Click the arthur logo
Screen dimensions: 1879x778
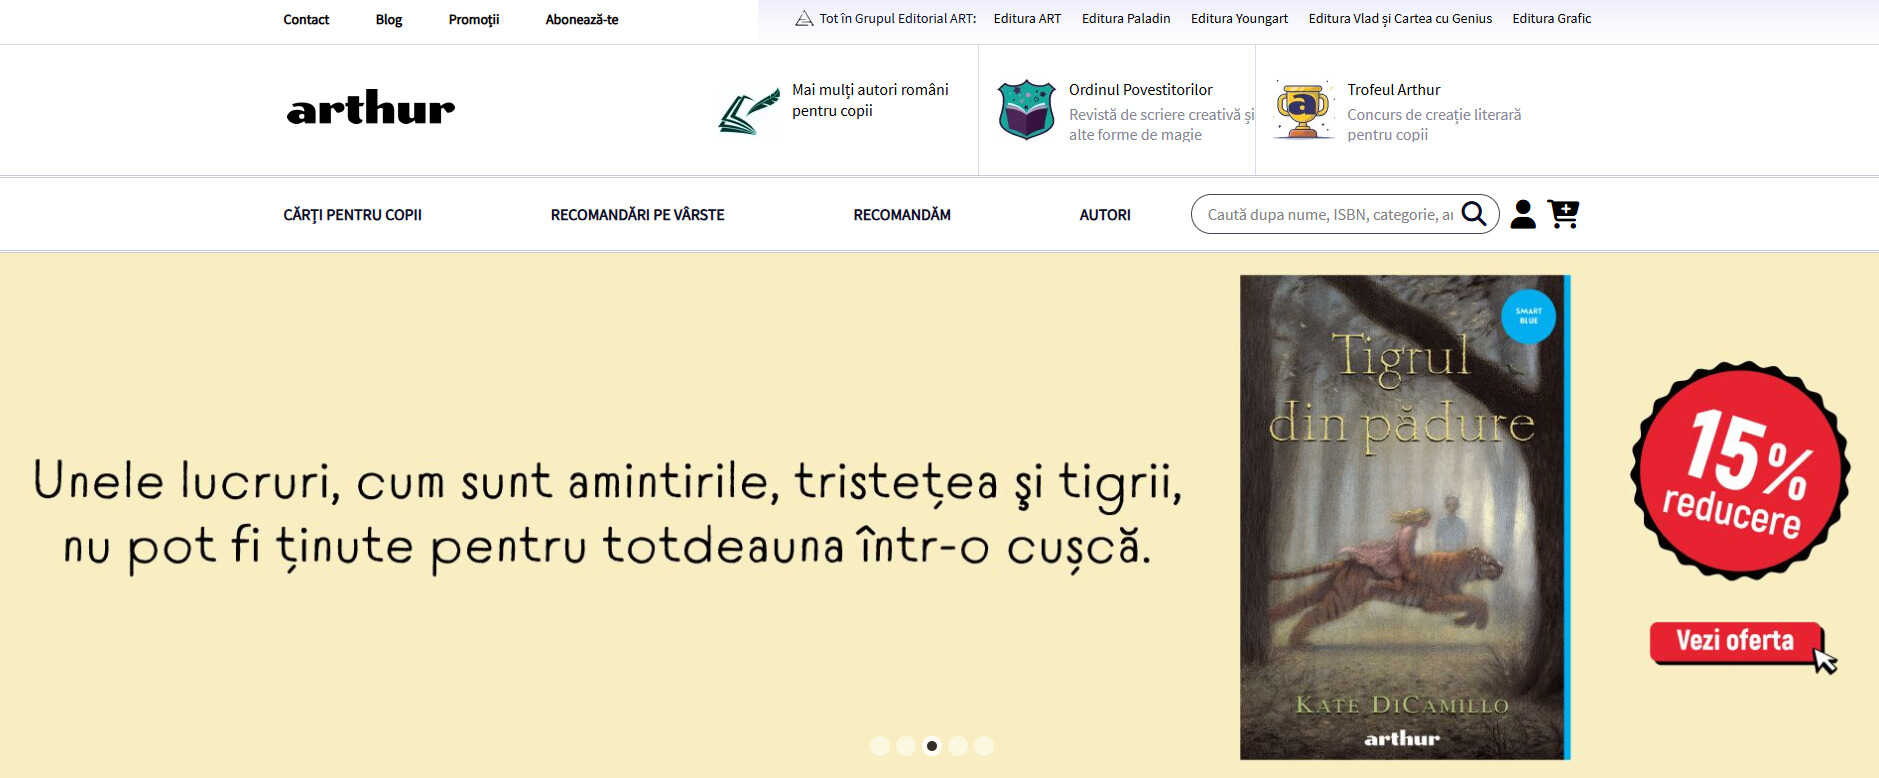coord(370,109)
